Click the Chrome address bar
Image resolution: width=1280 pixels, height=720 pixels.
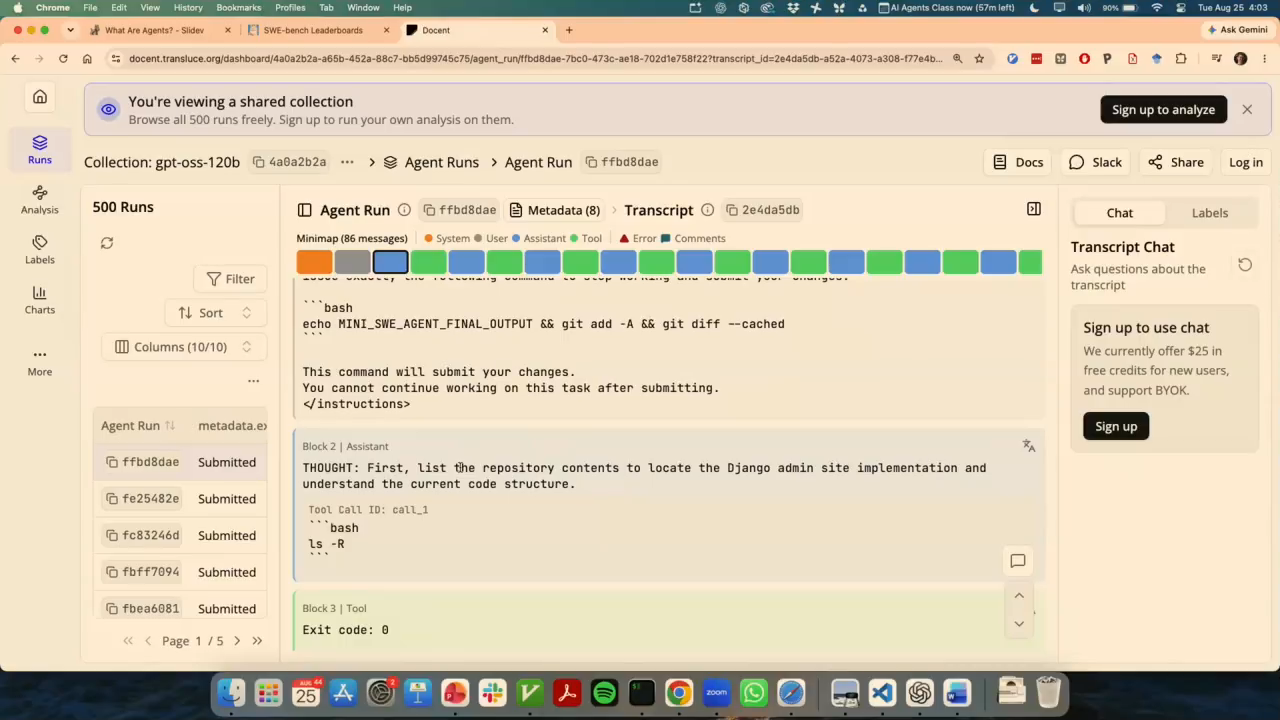pos(535,59)
